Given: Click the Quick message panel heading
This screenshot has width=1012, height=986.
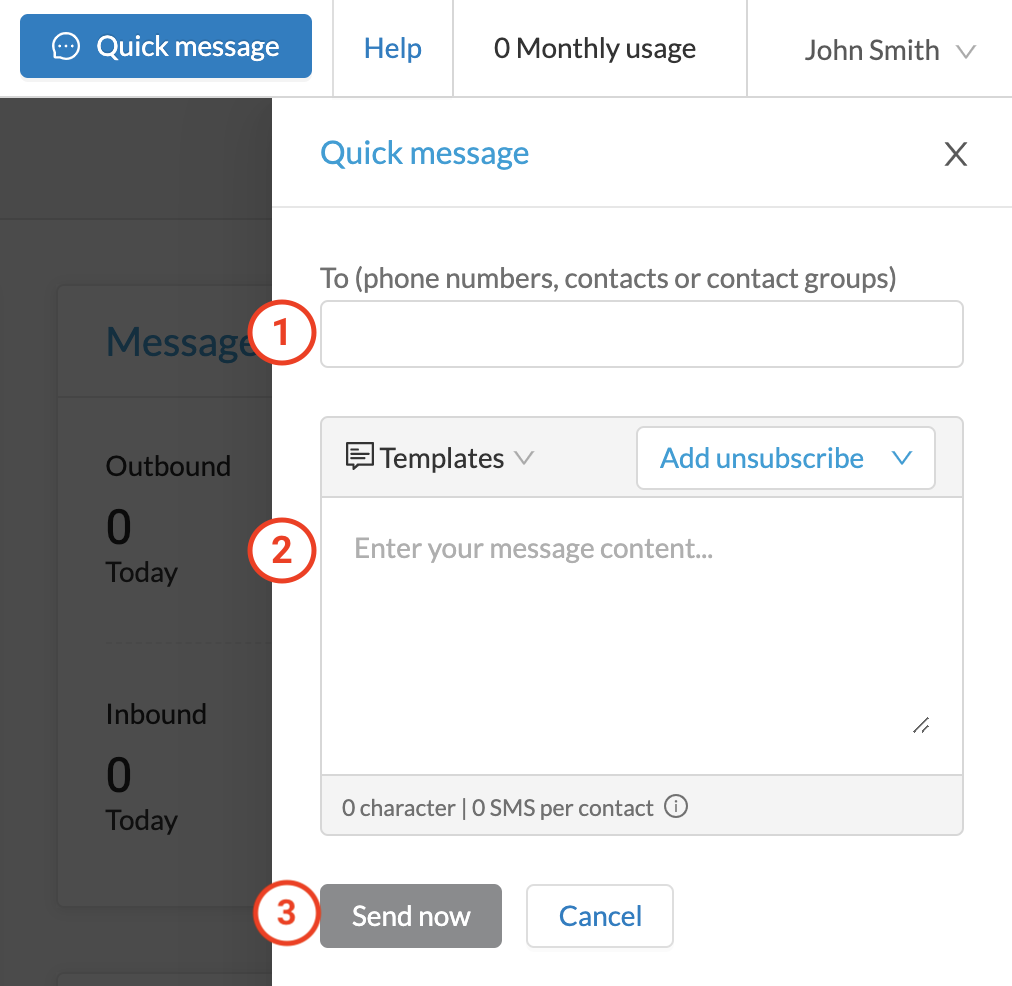Looking at the screenshot, I should [425, 154].
